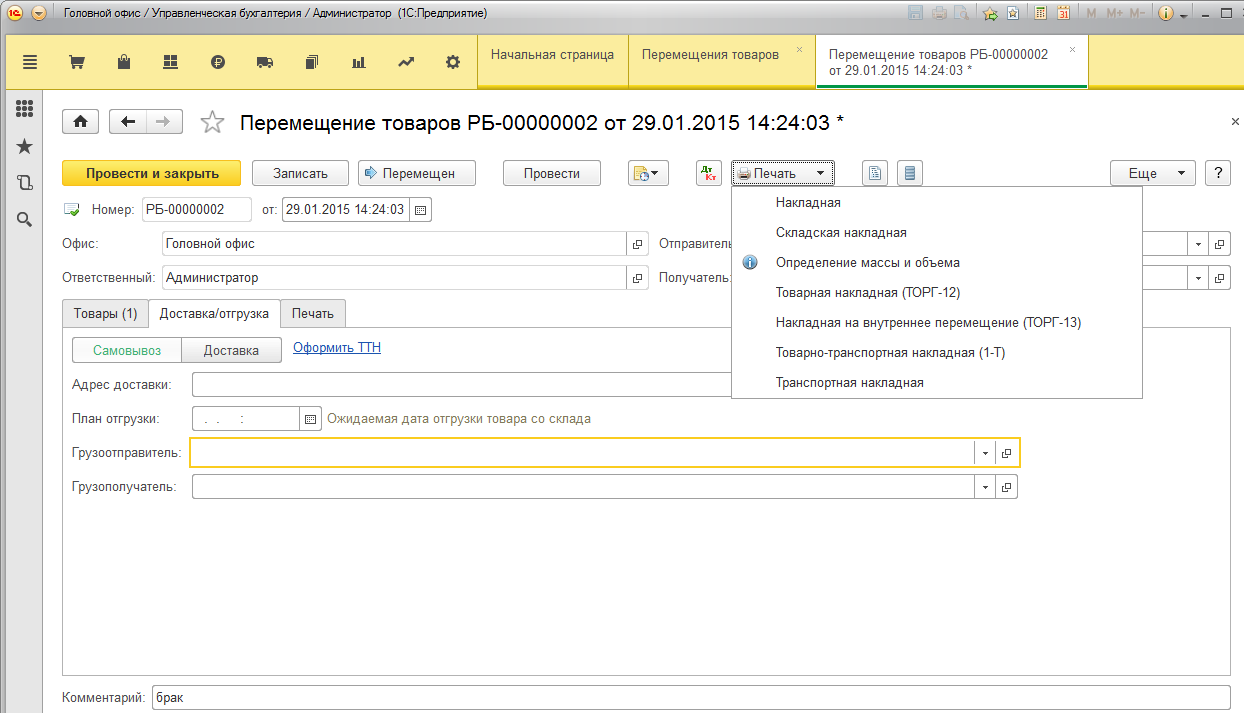Open the document report icon next to Печать

coord(875,173)
